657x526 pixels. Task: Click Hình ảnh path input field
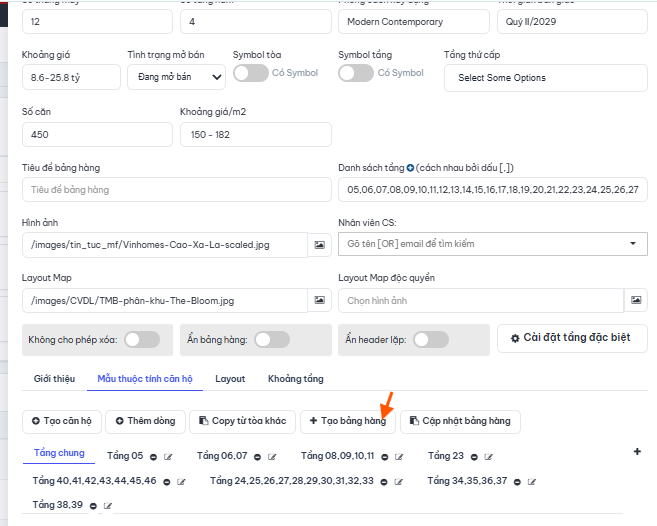point(165,245)
